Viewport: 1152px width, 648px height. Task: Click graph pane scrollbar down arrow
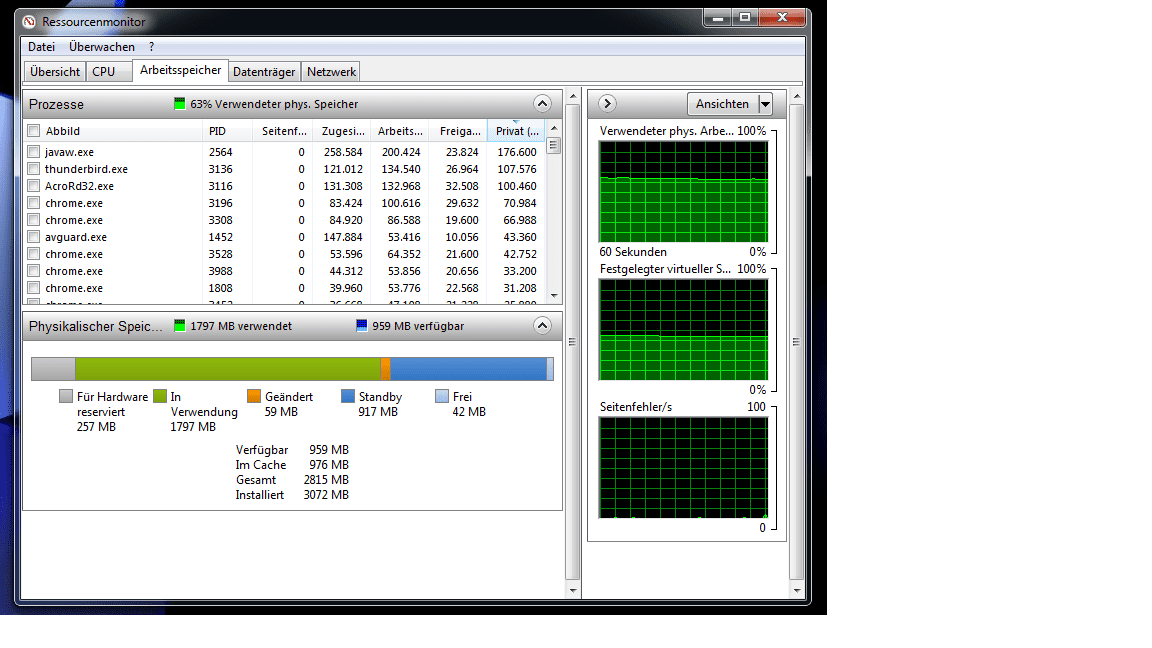796,591
